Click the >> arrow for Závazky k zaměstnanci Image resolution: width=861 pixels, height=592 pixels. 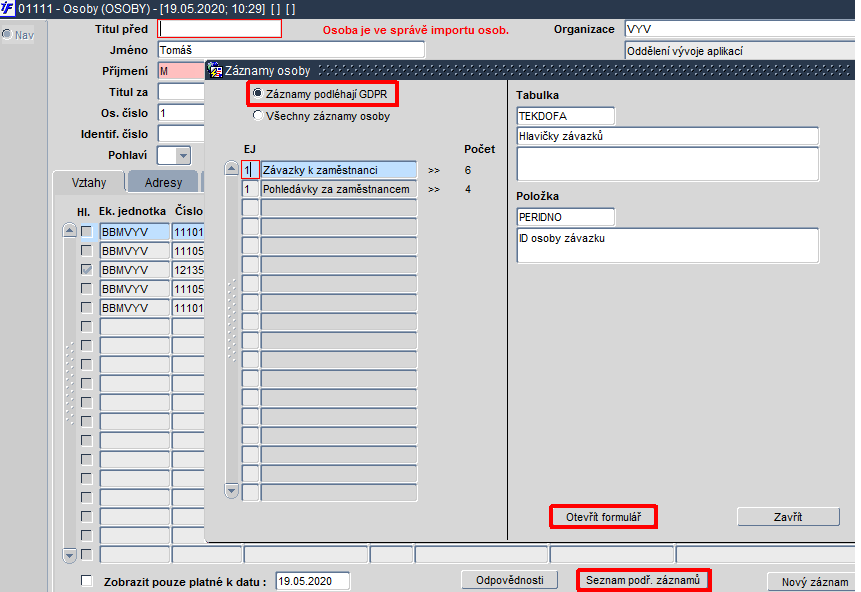(x=434, y=170)
